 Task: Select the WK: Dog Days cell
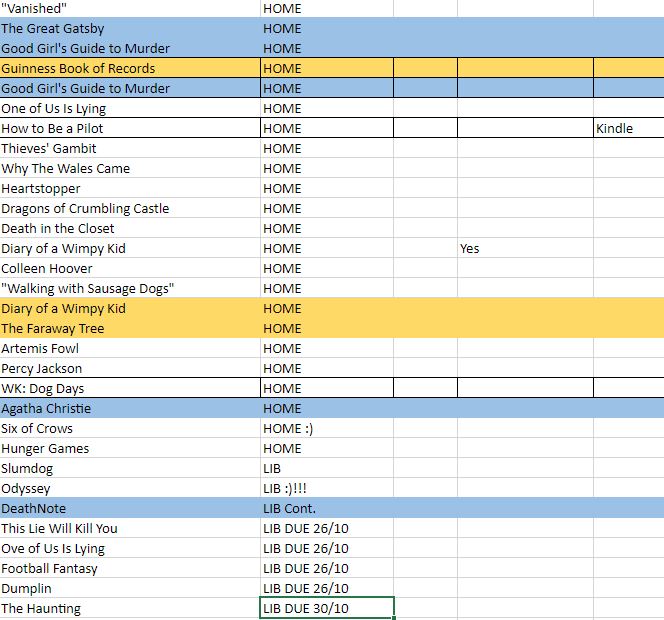coord(130,388)
